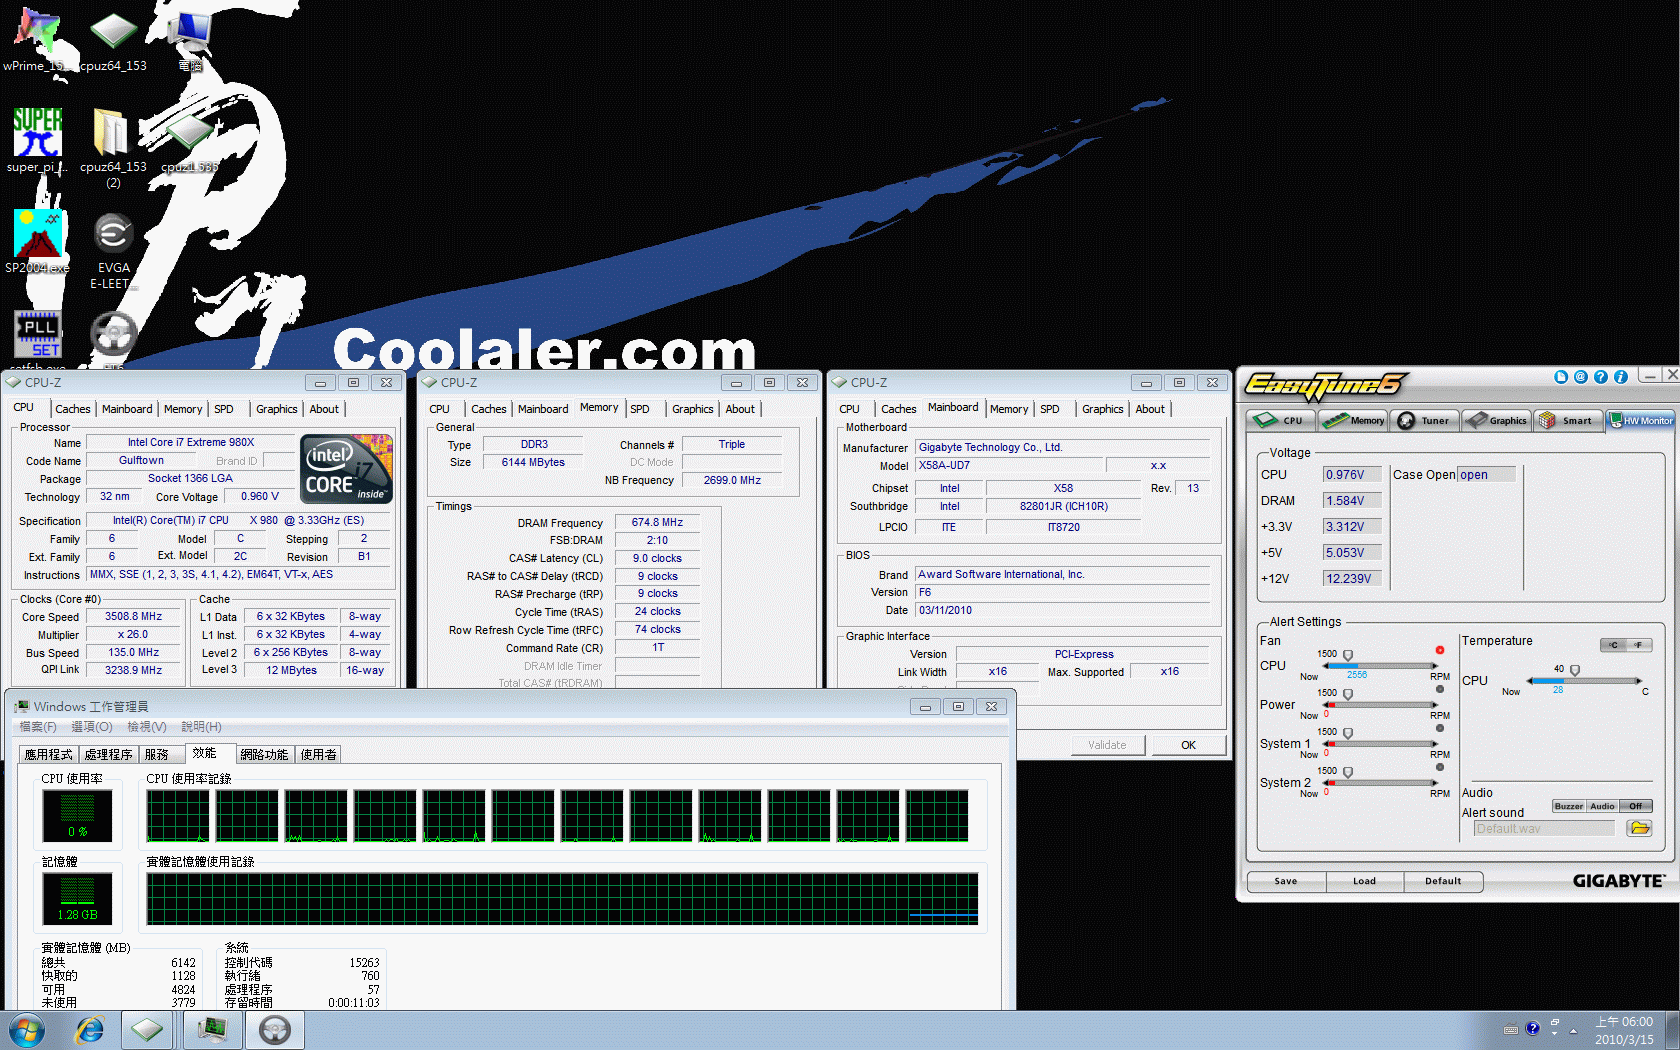Image resolution: width=1680 pixels, height=1050 pixels.
Task: Click the EasyTune6 blue @ icon
Action: 1581,377
